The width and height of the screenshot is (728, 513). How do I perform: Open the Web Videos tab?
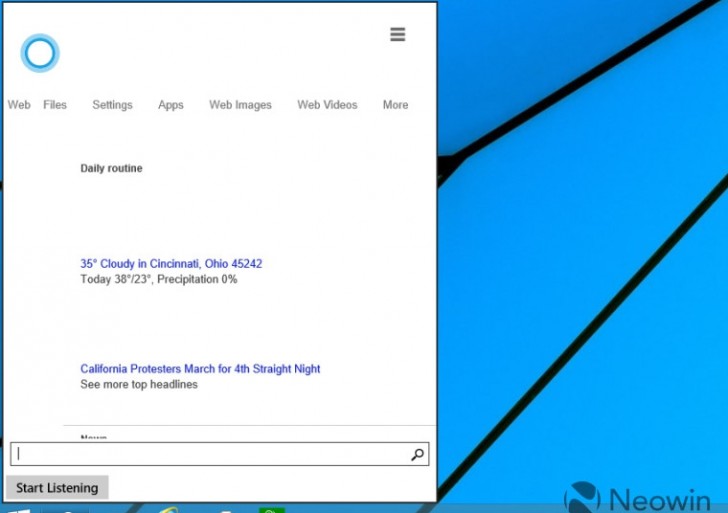pyautogui.click(x=327, y=105)
